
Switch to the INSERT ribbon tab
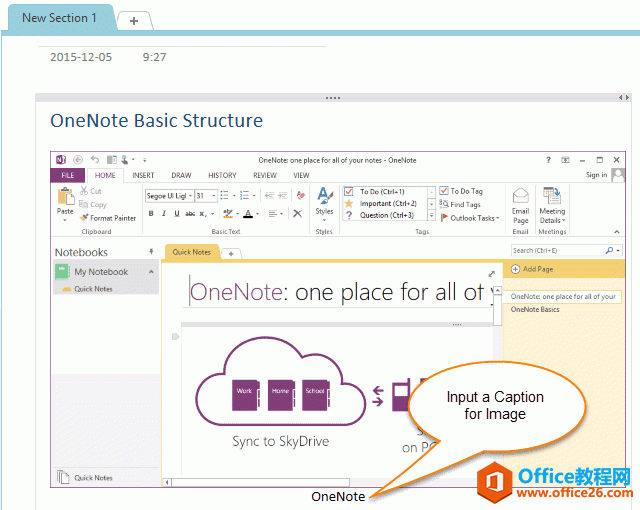click(143, 175)
